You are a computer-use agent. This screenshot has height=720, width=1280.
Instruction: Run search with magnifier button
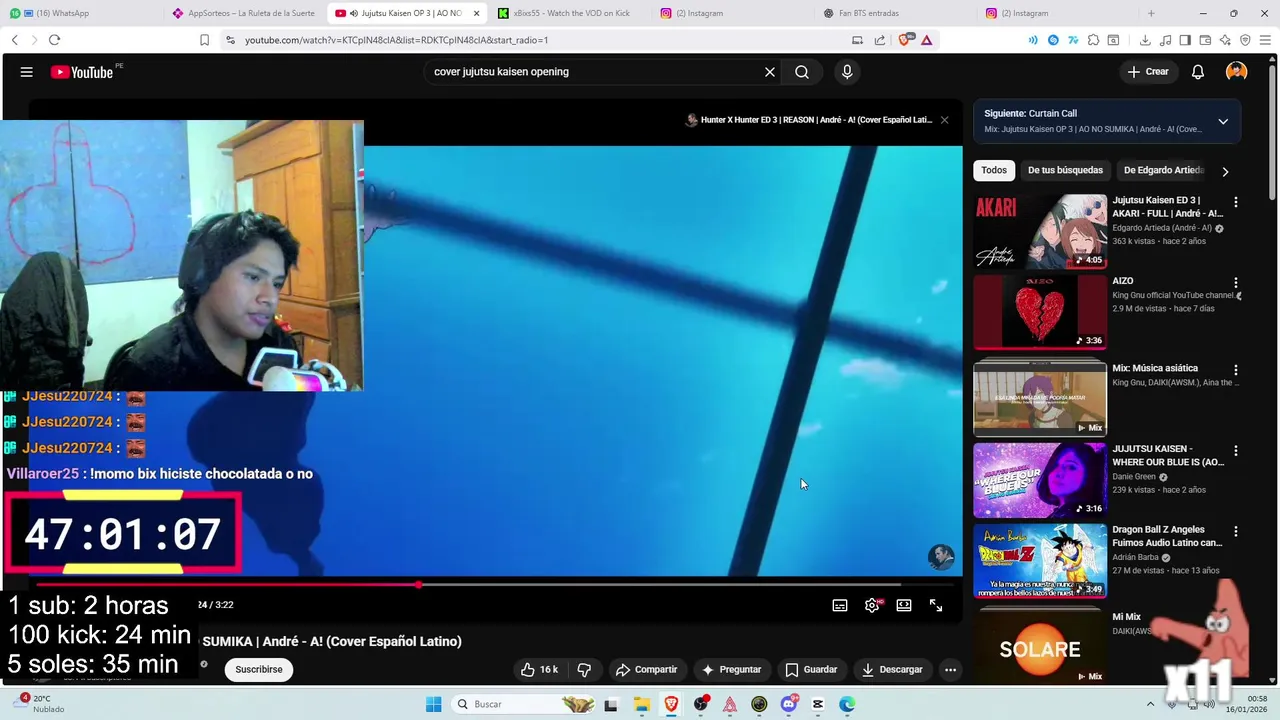802,72
